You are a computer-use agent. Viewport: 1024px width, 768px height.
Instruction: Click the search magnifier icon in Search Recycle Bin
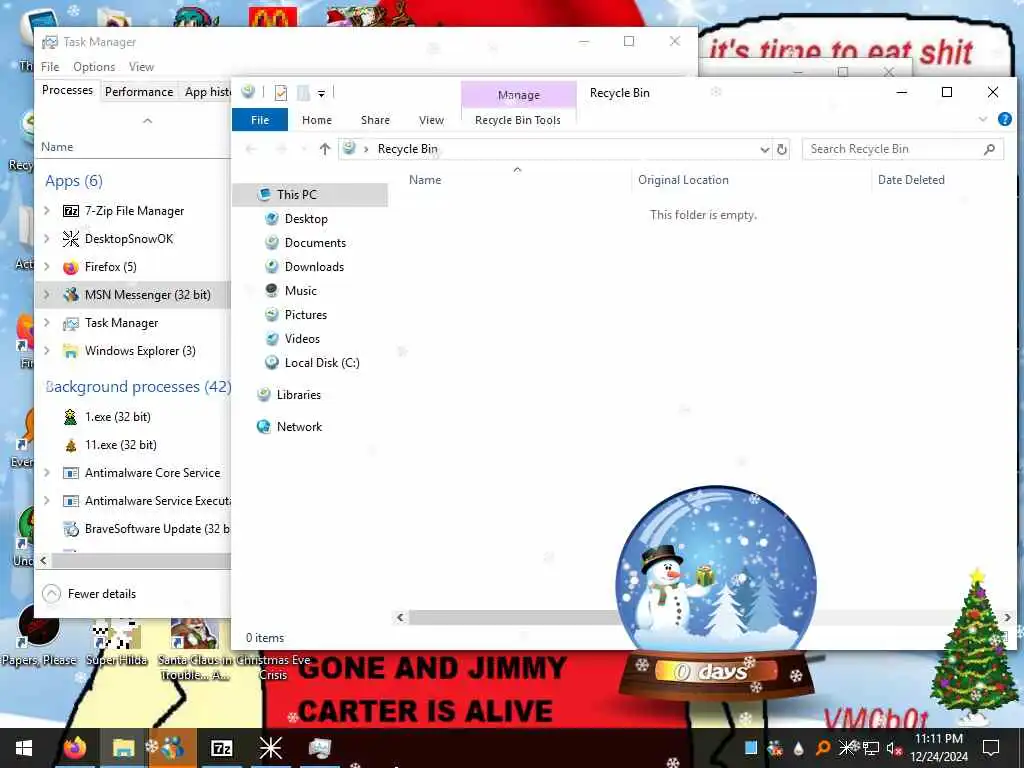[x=989, y=149]
